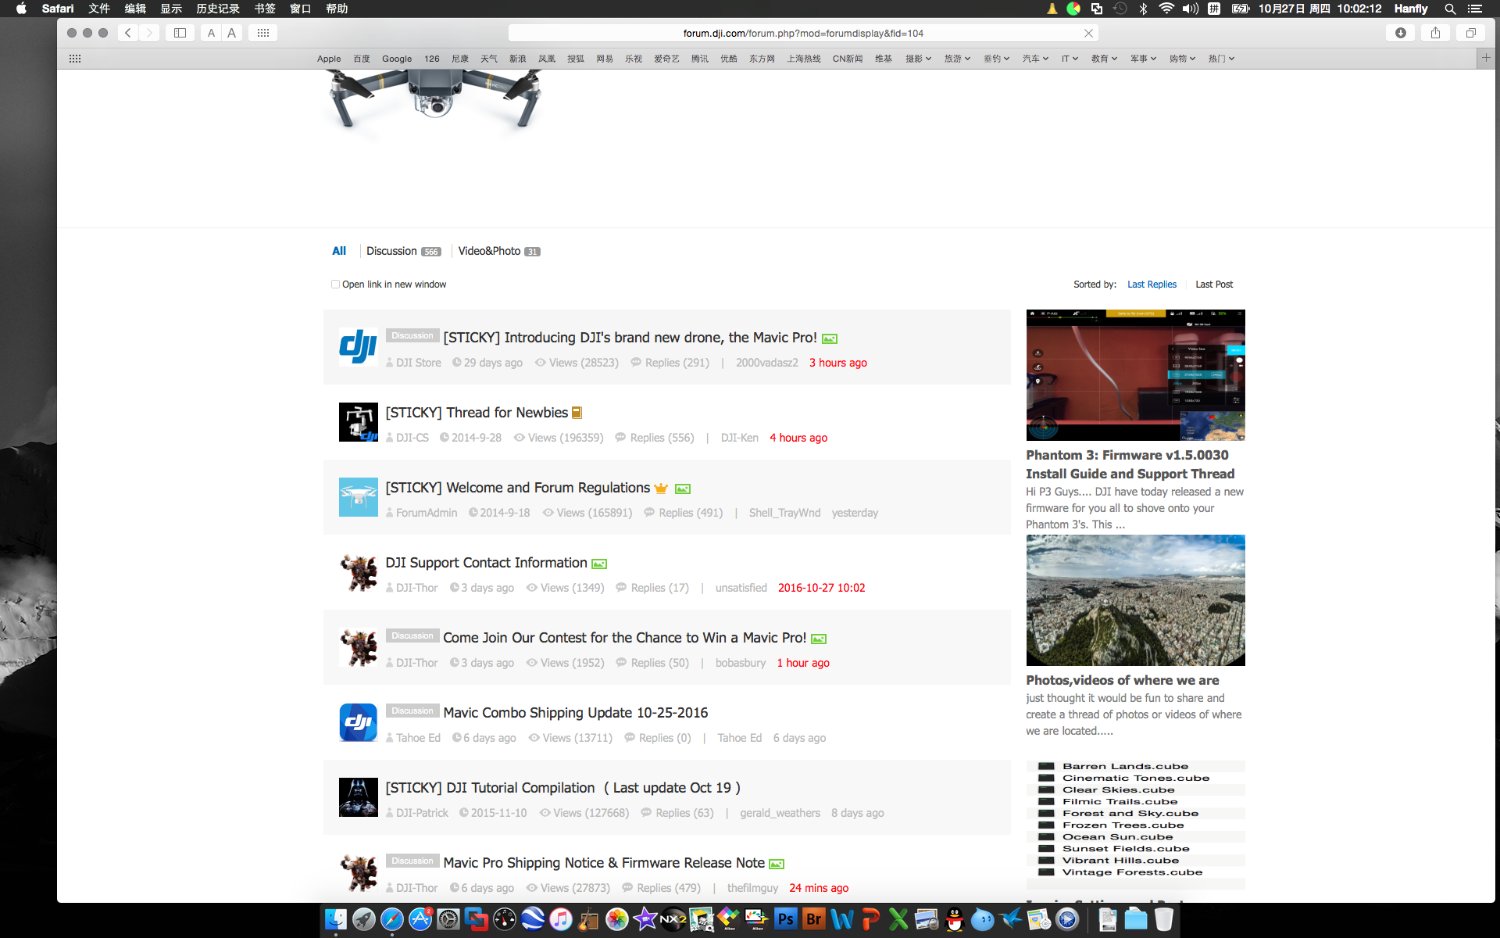Open the 历史记录 menu

coord(217,8)
